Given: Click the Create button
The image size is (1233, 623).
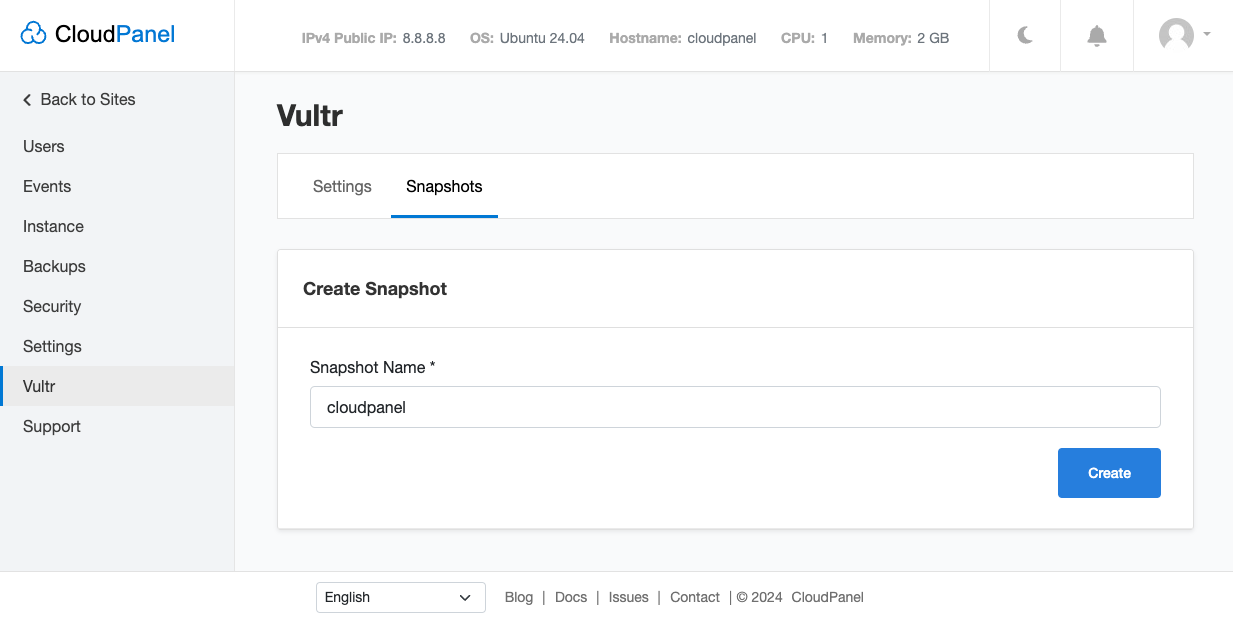Looking at the screenshot, I should pos(1109,472).
